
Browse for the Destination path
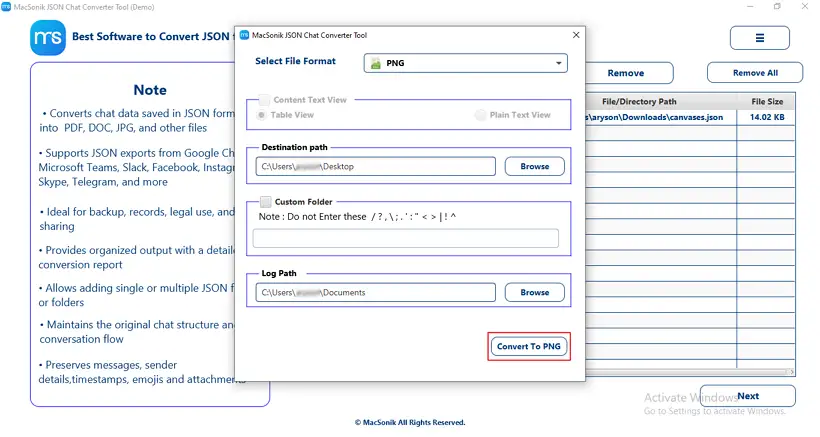534,166
